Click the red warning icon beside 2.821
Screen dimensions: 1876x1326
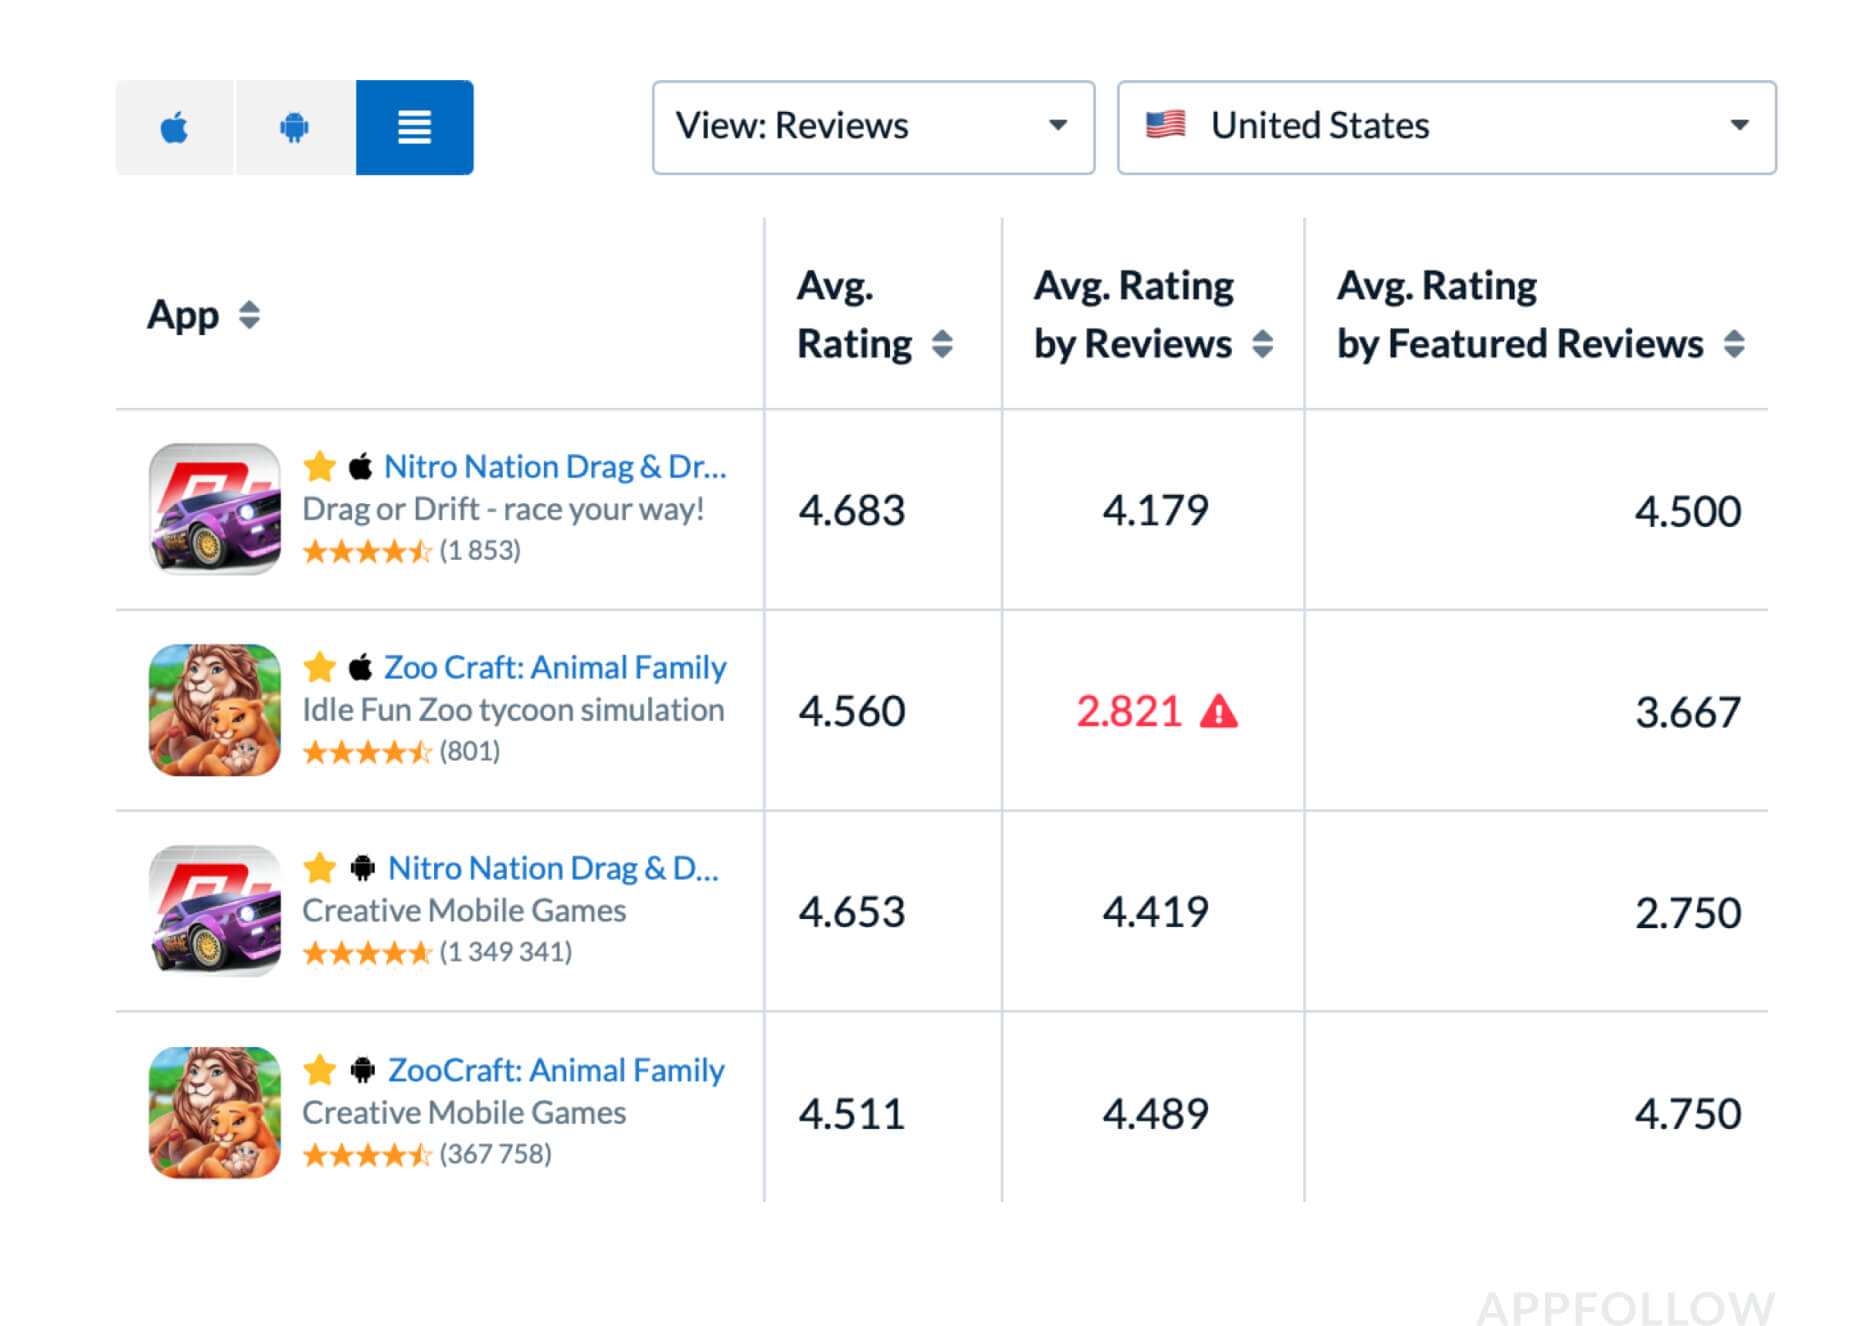pos(1219,711)
